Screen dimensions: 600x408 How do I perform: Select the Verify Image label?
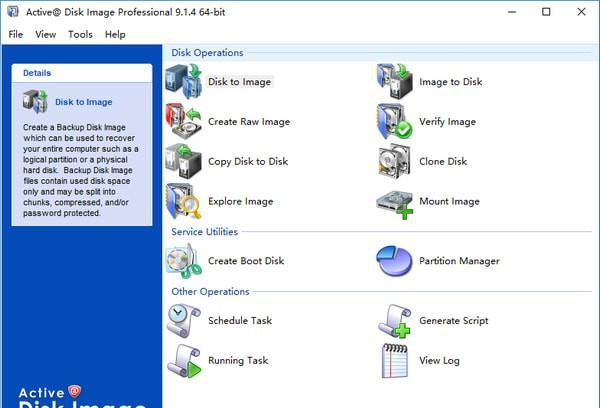click(x=447, y=121)
